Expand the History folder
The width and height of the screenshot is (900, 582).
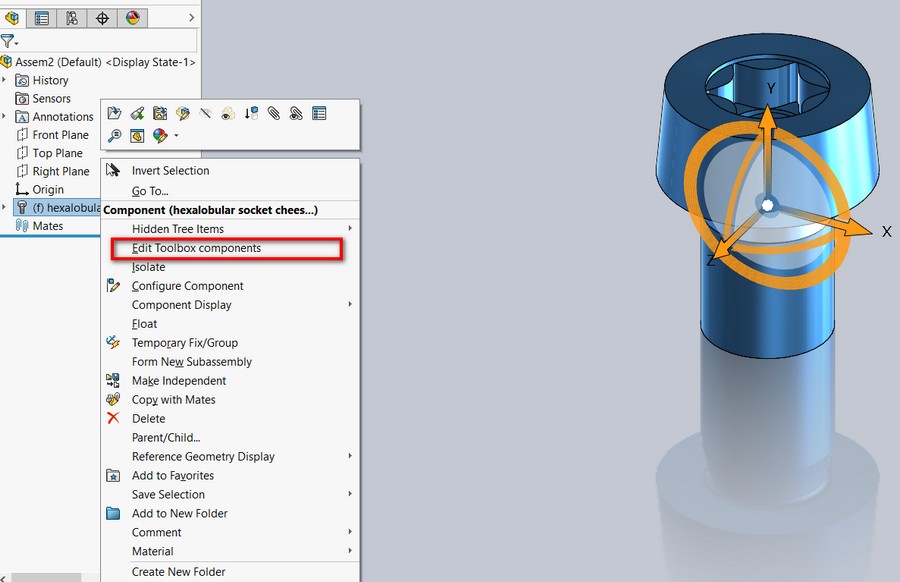[4, 80]
